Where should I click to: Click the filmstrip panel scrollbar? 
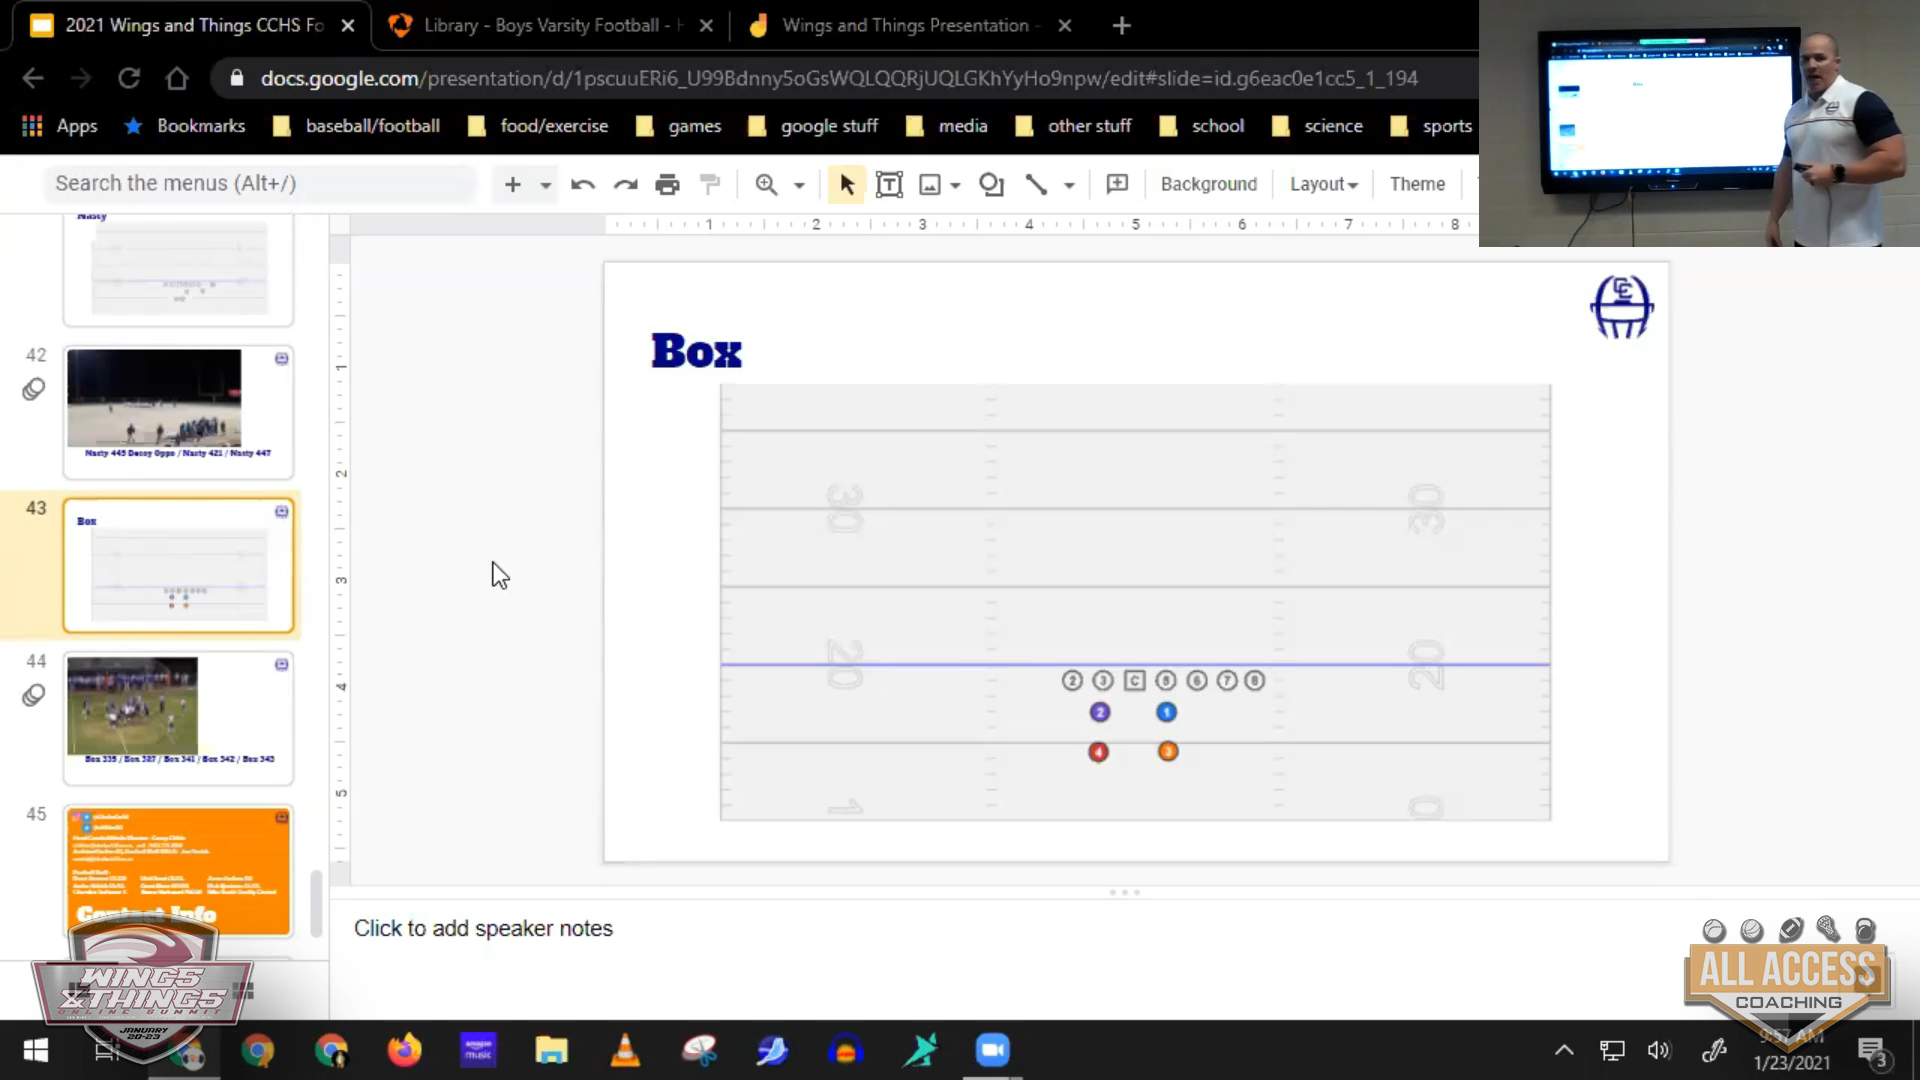(316, 902)
